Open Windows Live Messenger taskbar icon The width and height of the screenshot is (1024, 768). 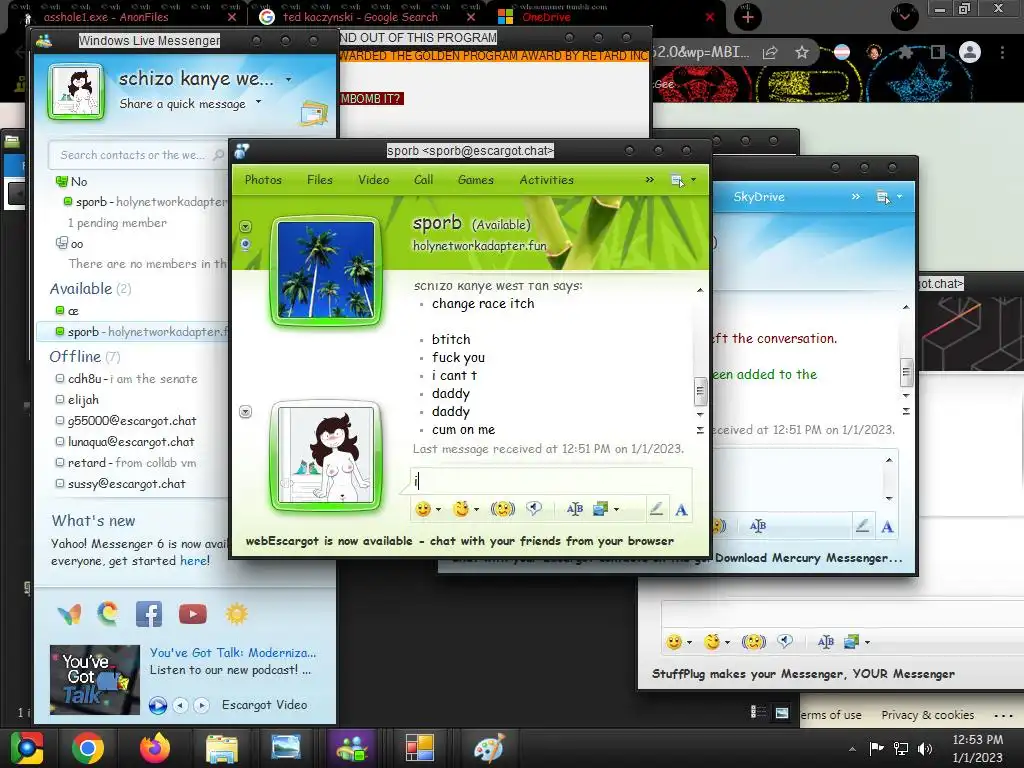352,748
